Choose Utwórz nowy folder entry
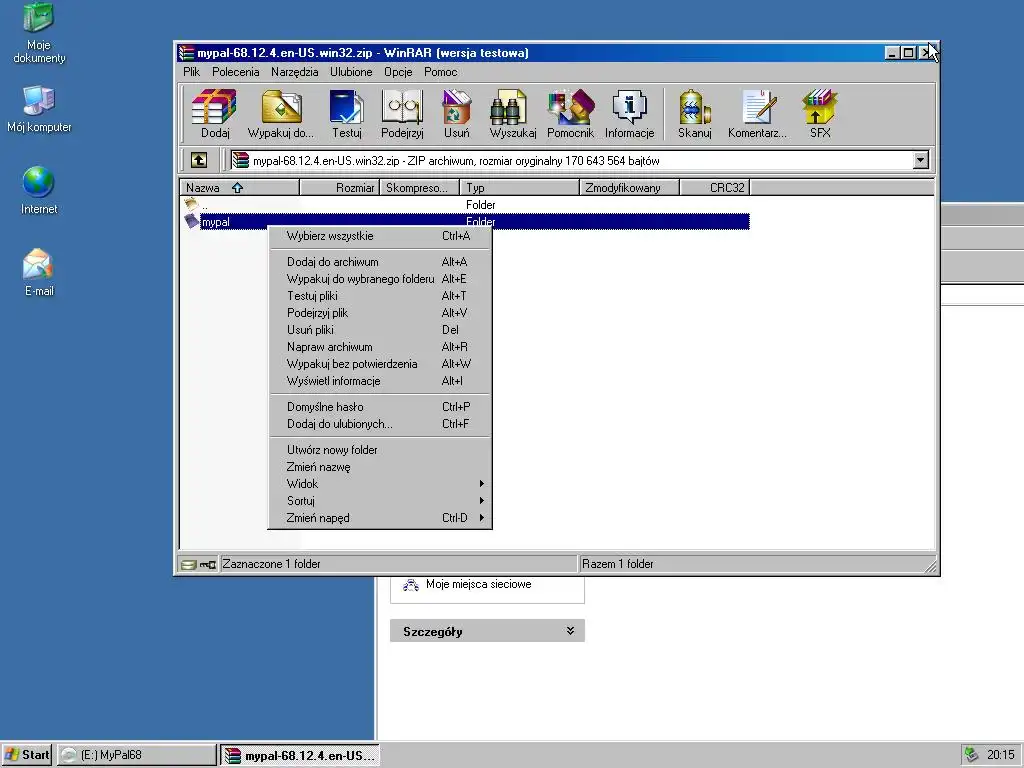The image size is (1024, 768). point(379,450)
